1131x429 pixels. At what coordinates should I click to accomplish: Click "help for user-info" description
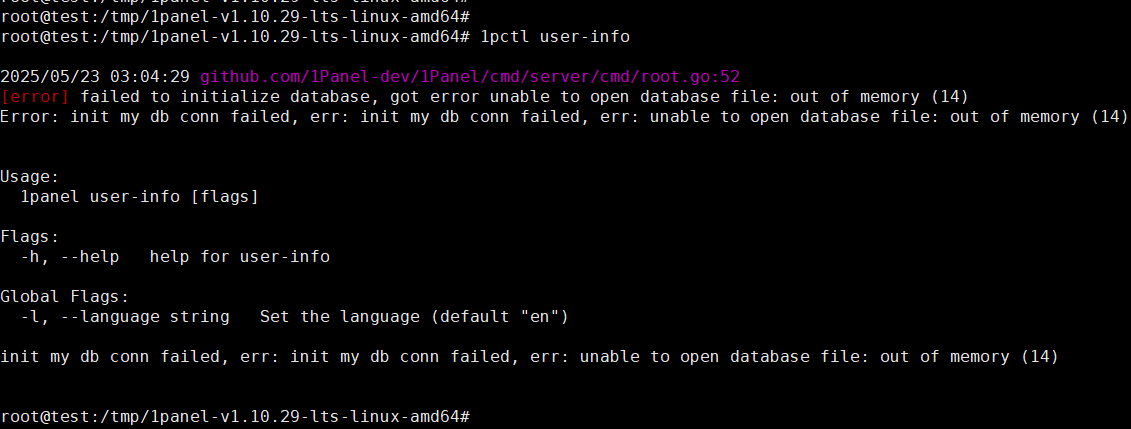[x=239, y=257]
